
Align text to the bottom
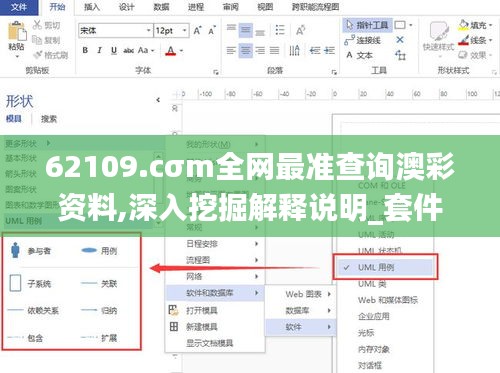[260, 32]
